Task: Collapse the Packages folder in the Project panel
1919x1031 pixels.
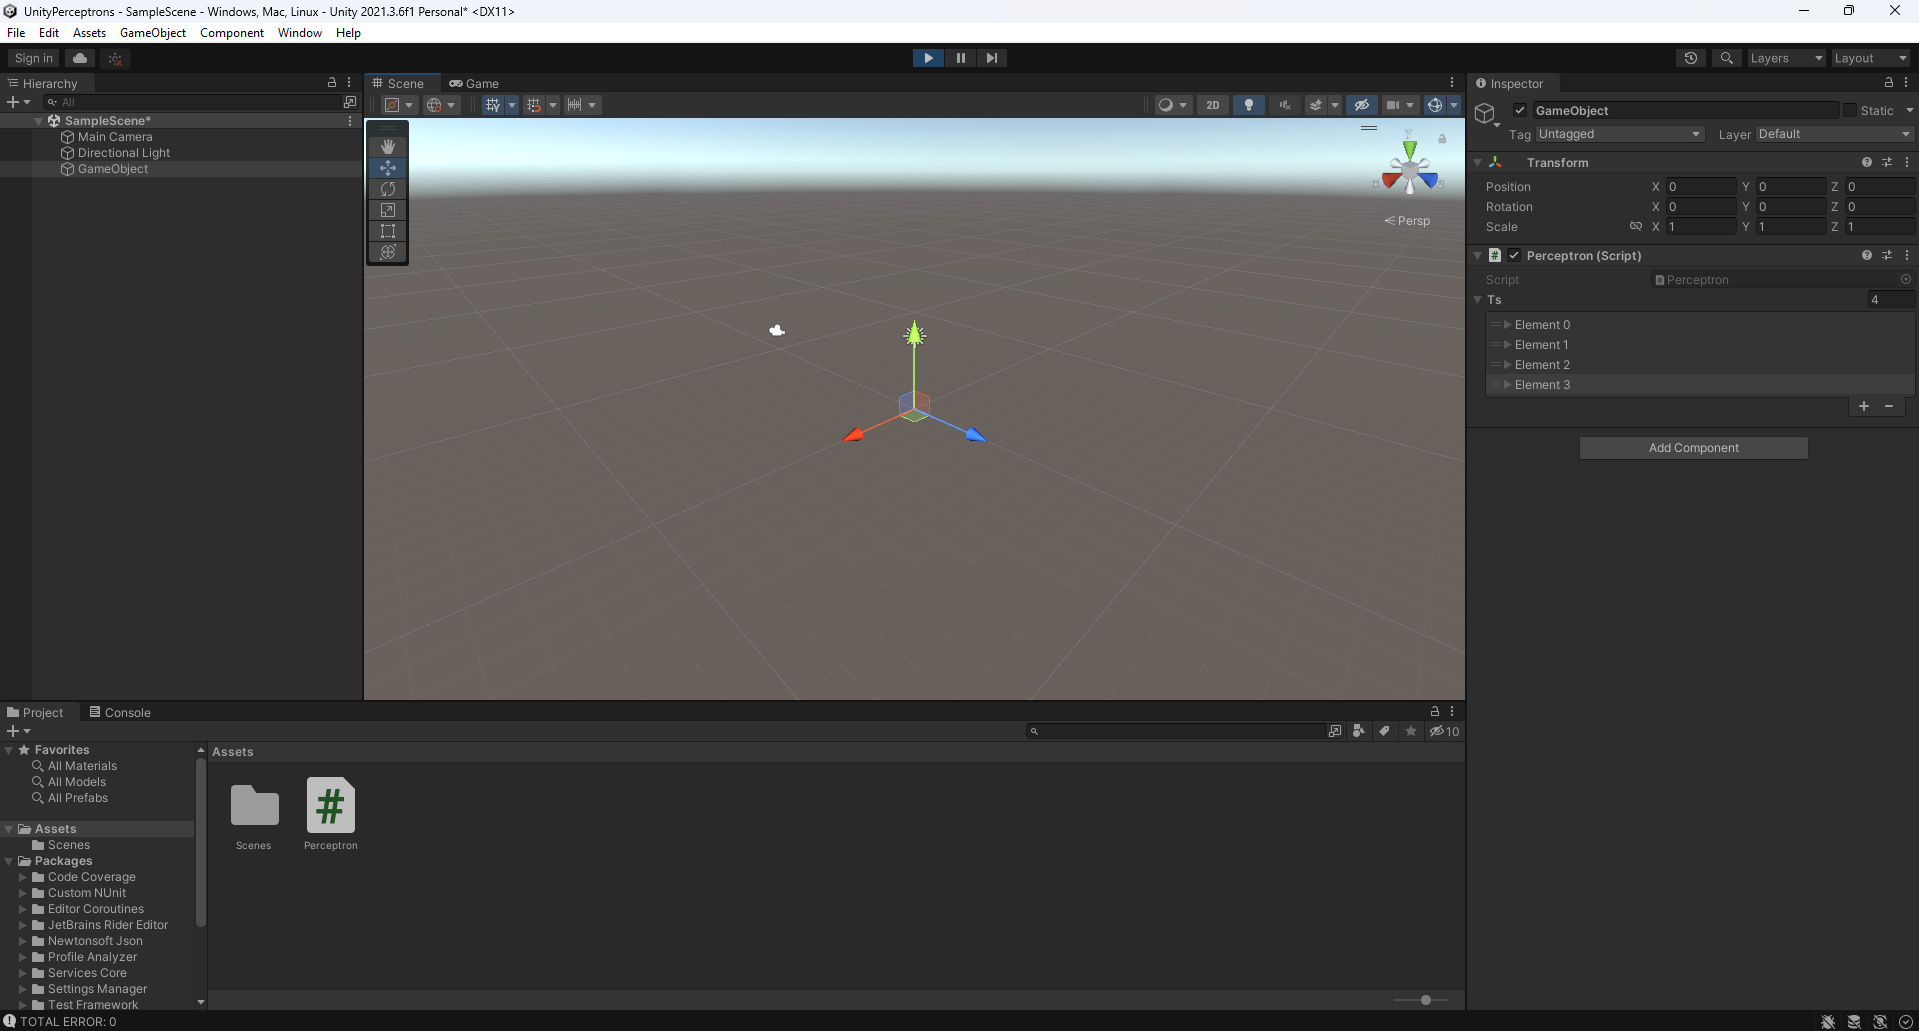Action: pos(10,861)
